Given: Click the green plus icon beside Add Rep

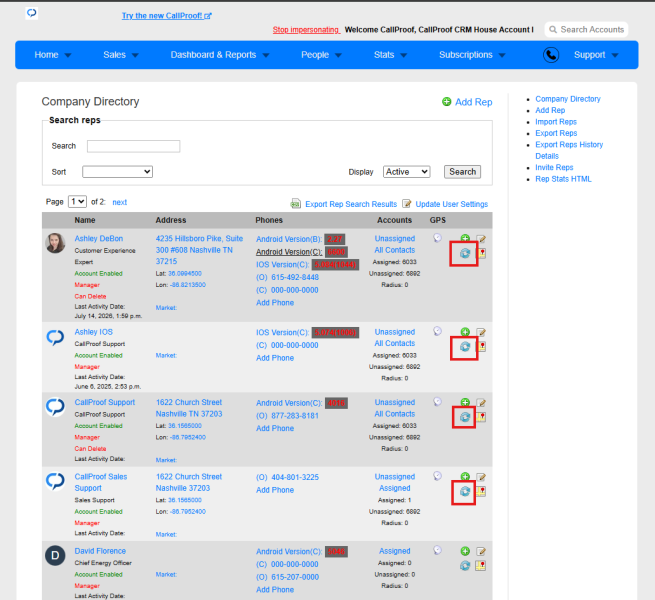Looking at the screenshot, I should [447, 102].
